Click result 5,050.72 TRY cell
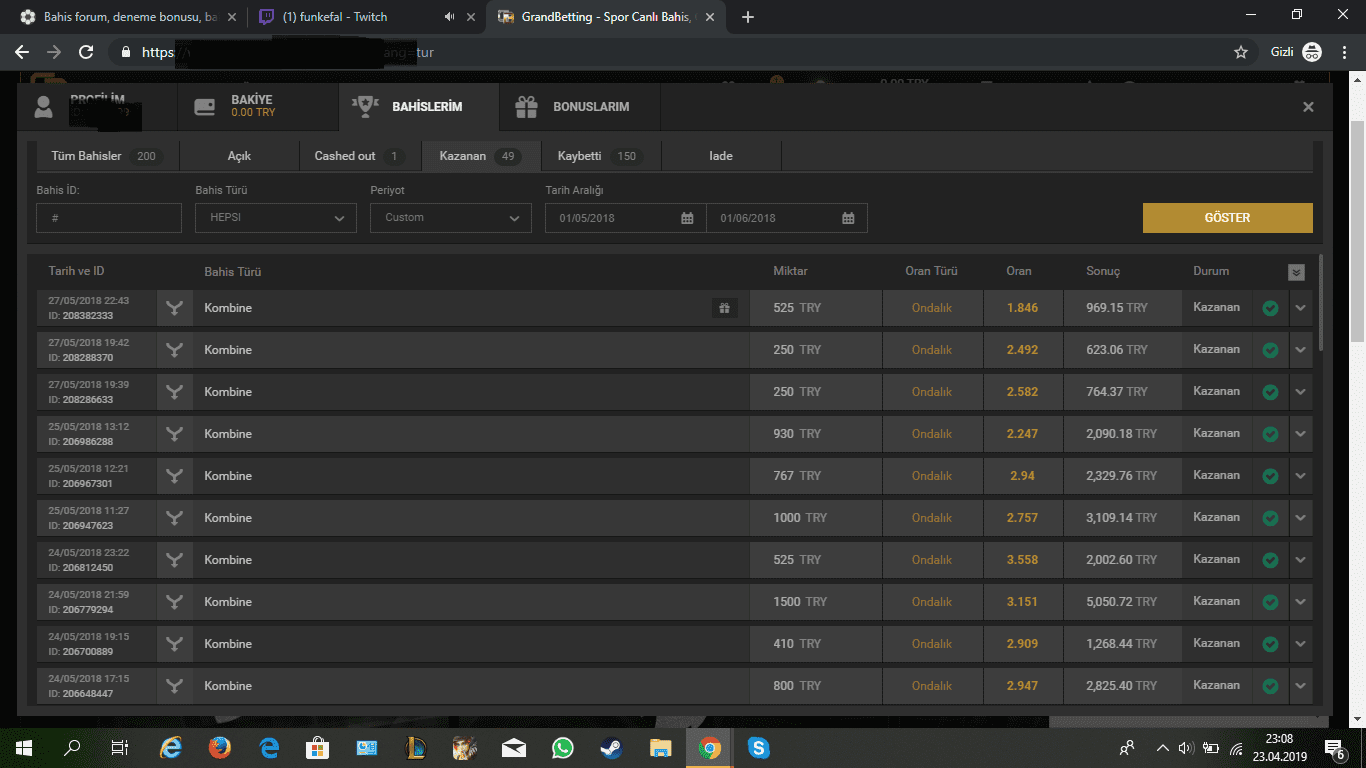Image resolution: width=1366 pixels, height=768 pixels. (x=1122, y=602)
